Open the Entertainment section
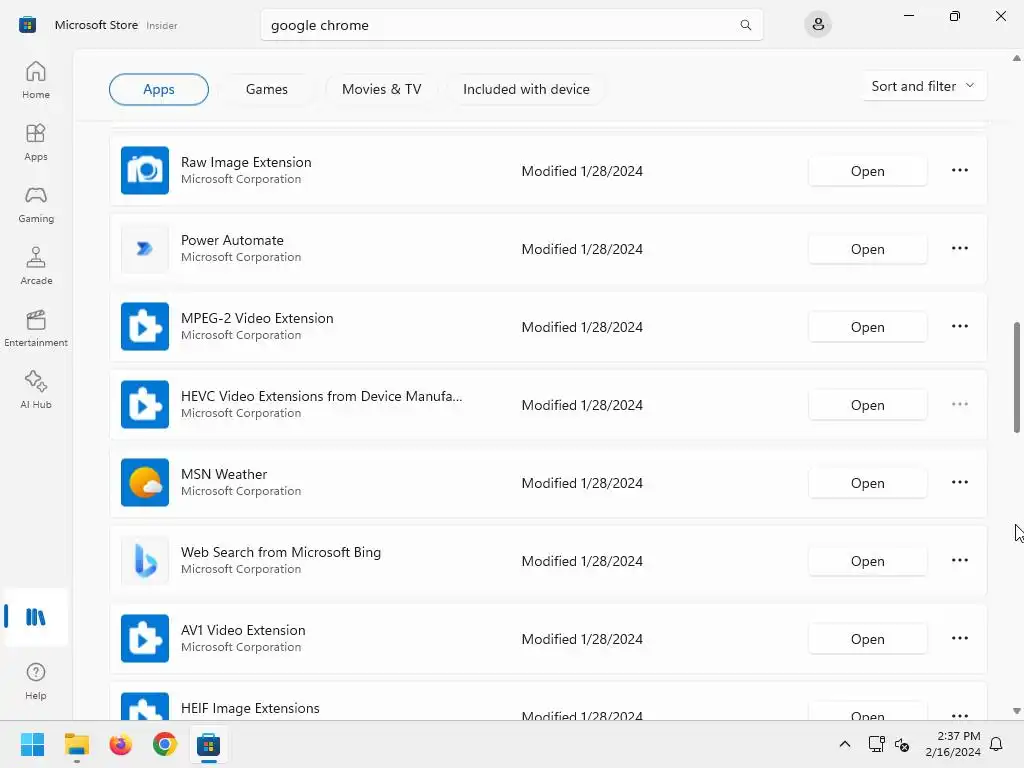Viewport: 1024px width, 768px height. click(x=36, y=328)
